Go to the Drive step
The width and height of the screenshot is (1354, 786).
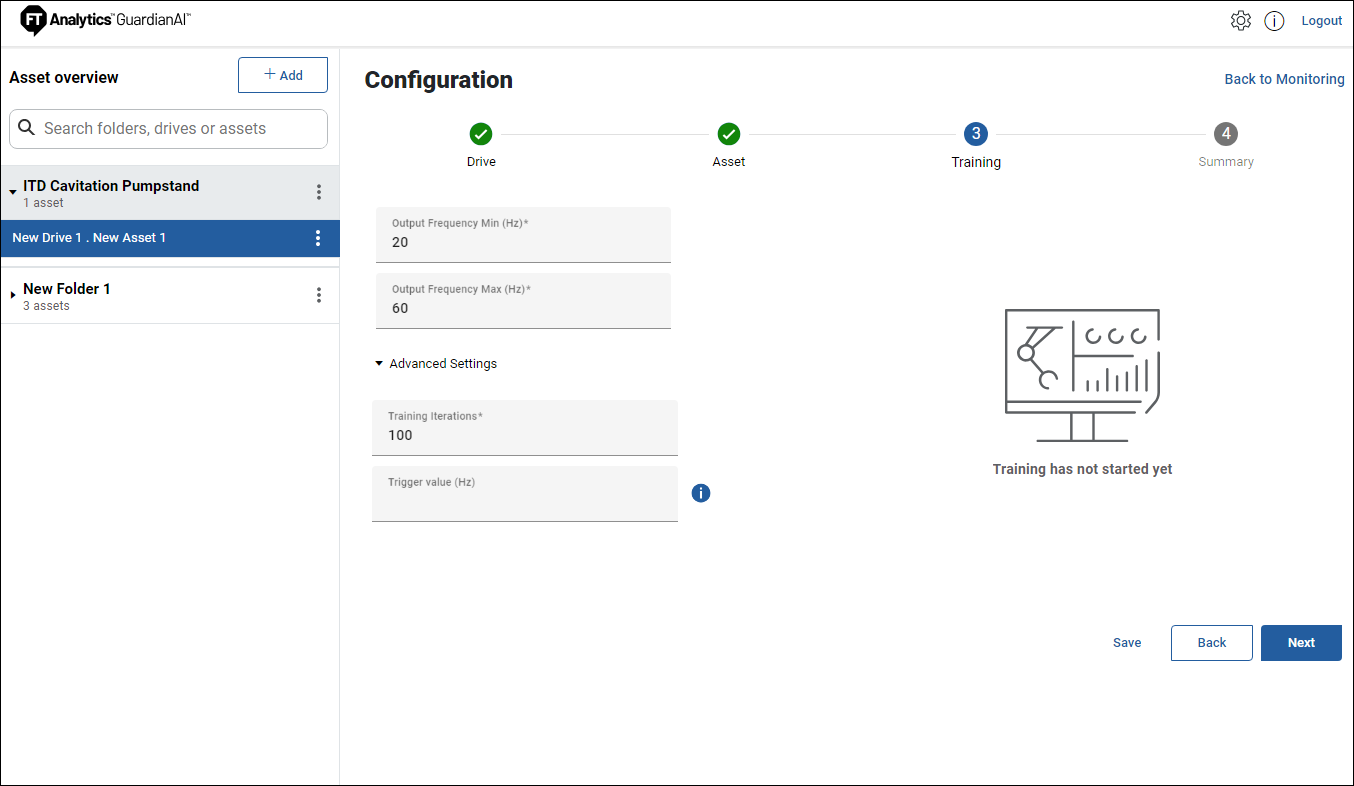click(x=481, y=134)
